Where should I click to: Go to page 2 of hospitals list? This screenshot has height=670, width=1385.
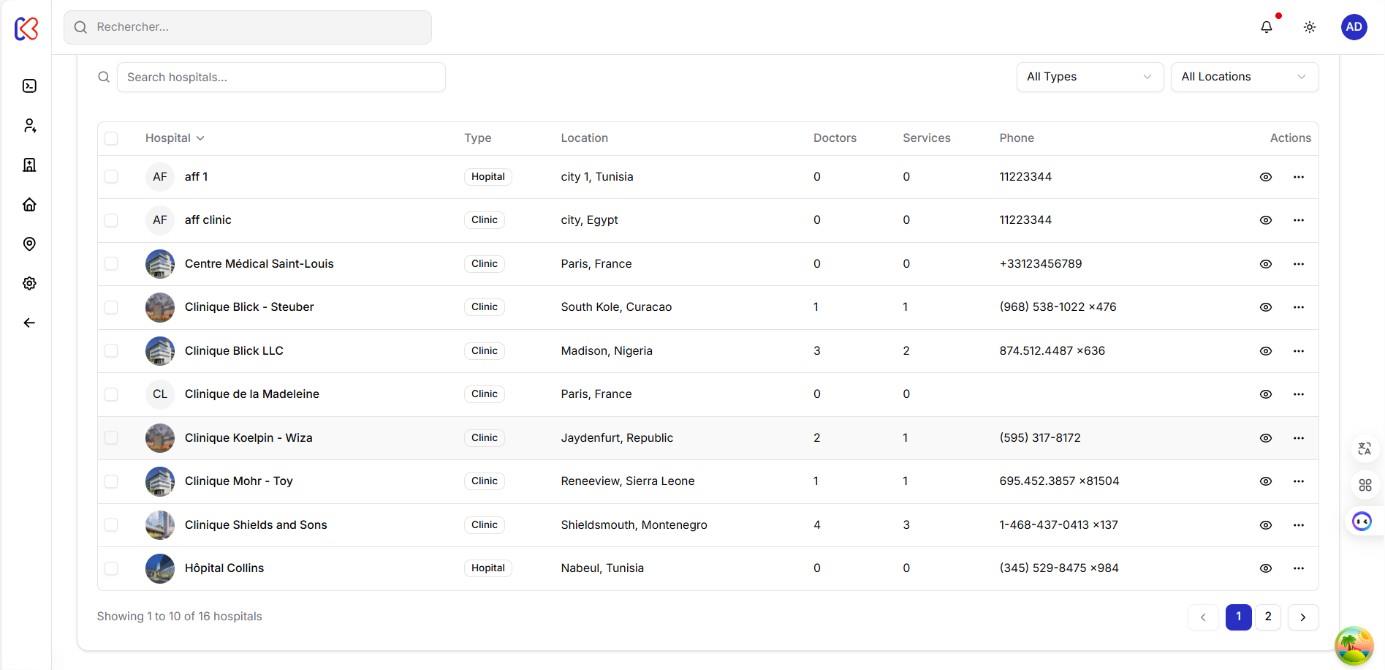tap(1267, 617)
